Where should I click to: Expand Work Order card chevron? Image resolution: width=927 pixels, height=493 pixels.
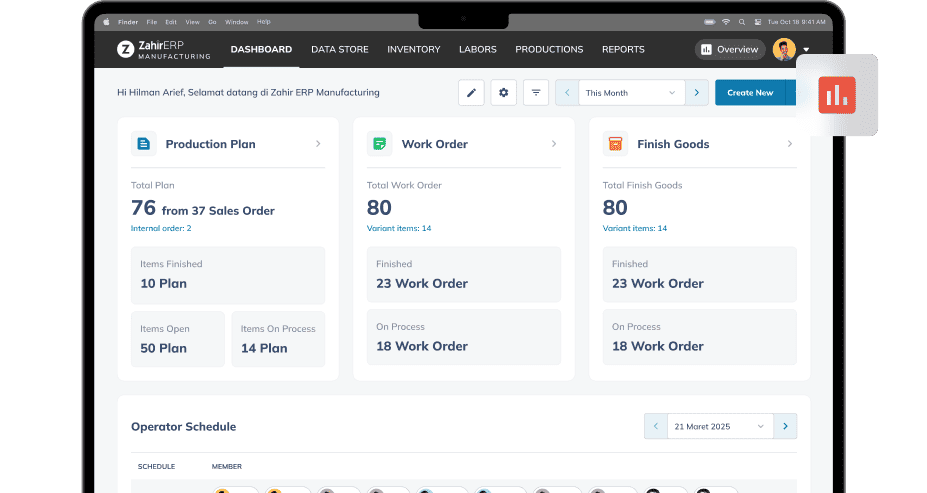(x=554, y=144)
